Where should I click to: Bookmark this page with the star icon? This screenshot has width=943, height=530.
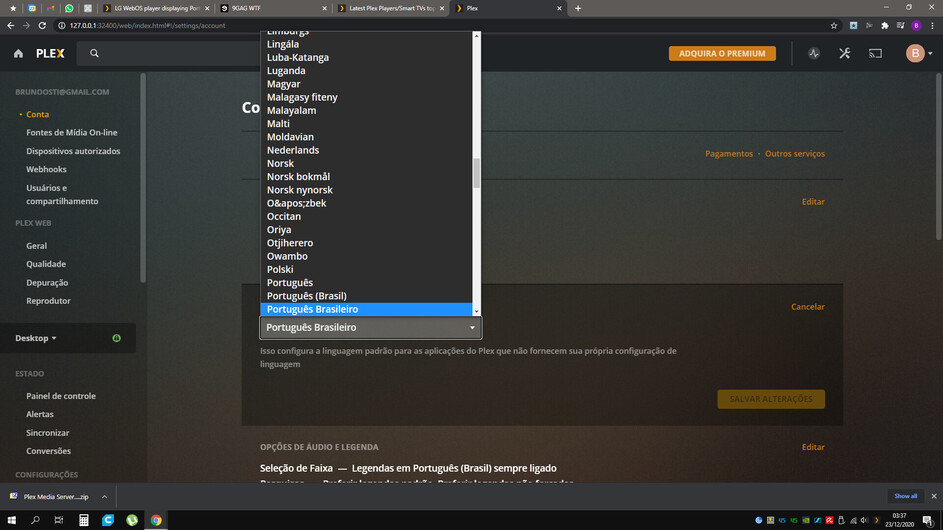pyautogui.click(x=834, y=25)
